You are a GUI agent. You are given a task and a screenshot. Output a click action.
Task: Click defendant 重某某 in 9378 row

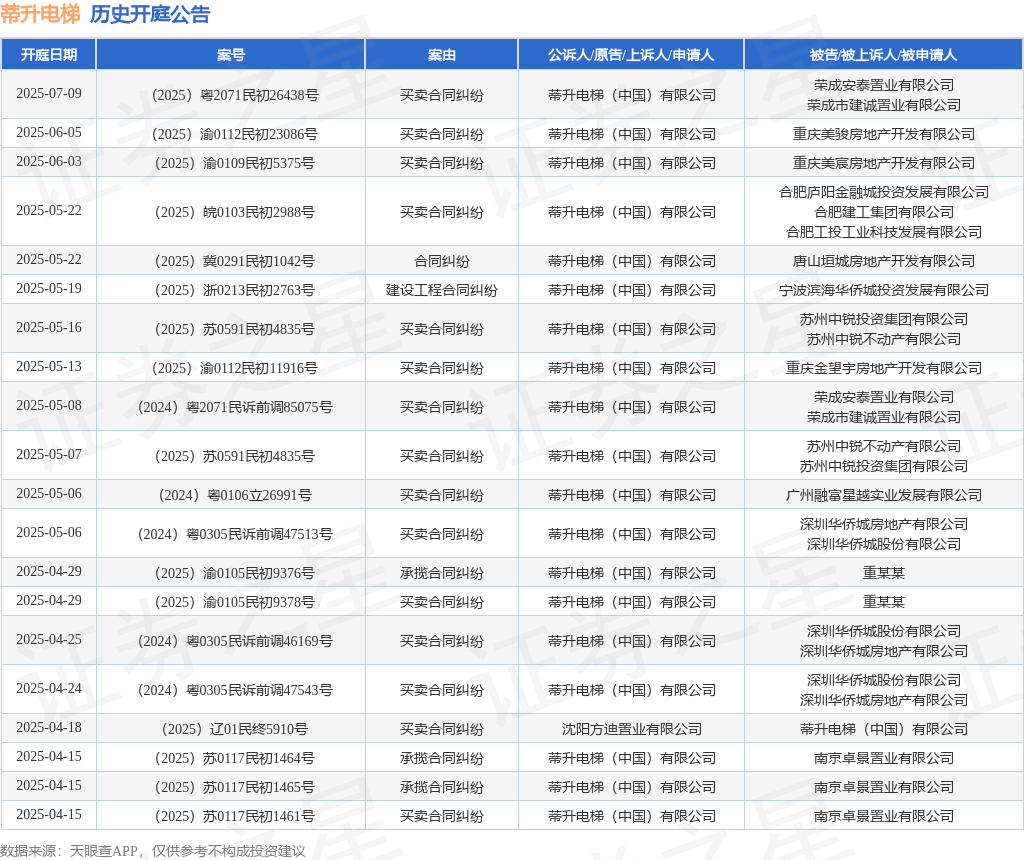pos(884,601)
